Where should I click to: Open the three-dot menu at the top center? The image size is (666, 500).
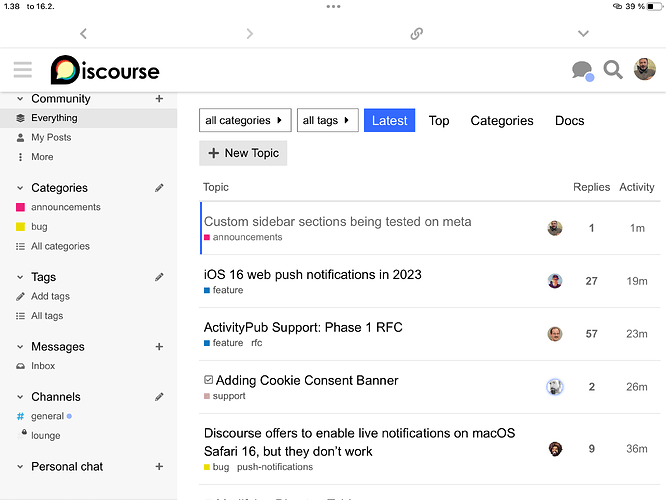click(x=333, y=6)
